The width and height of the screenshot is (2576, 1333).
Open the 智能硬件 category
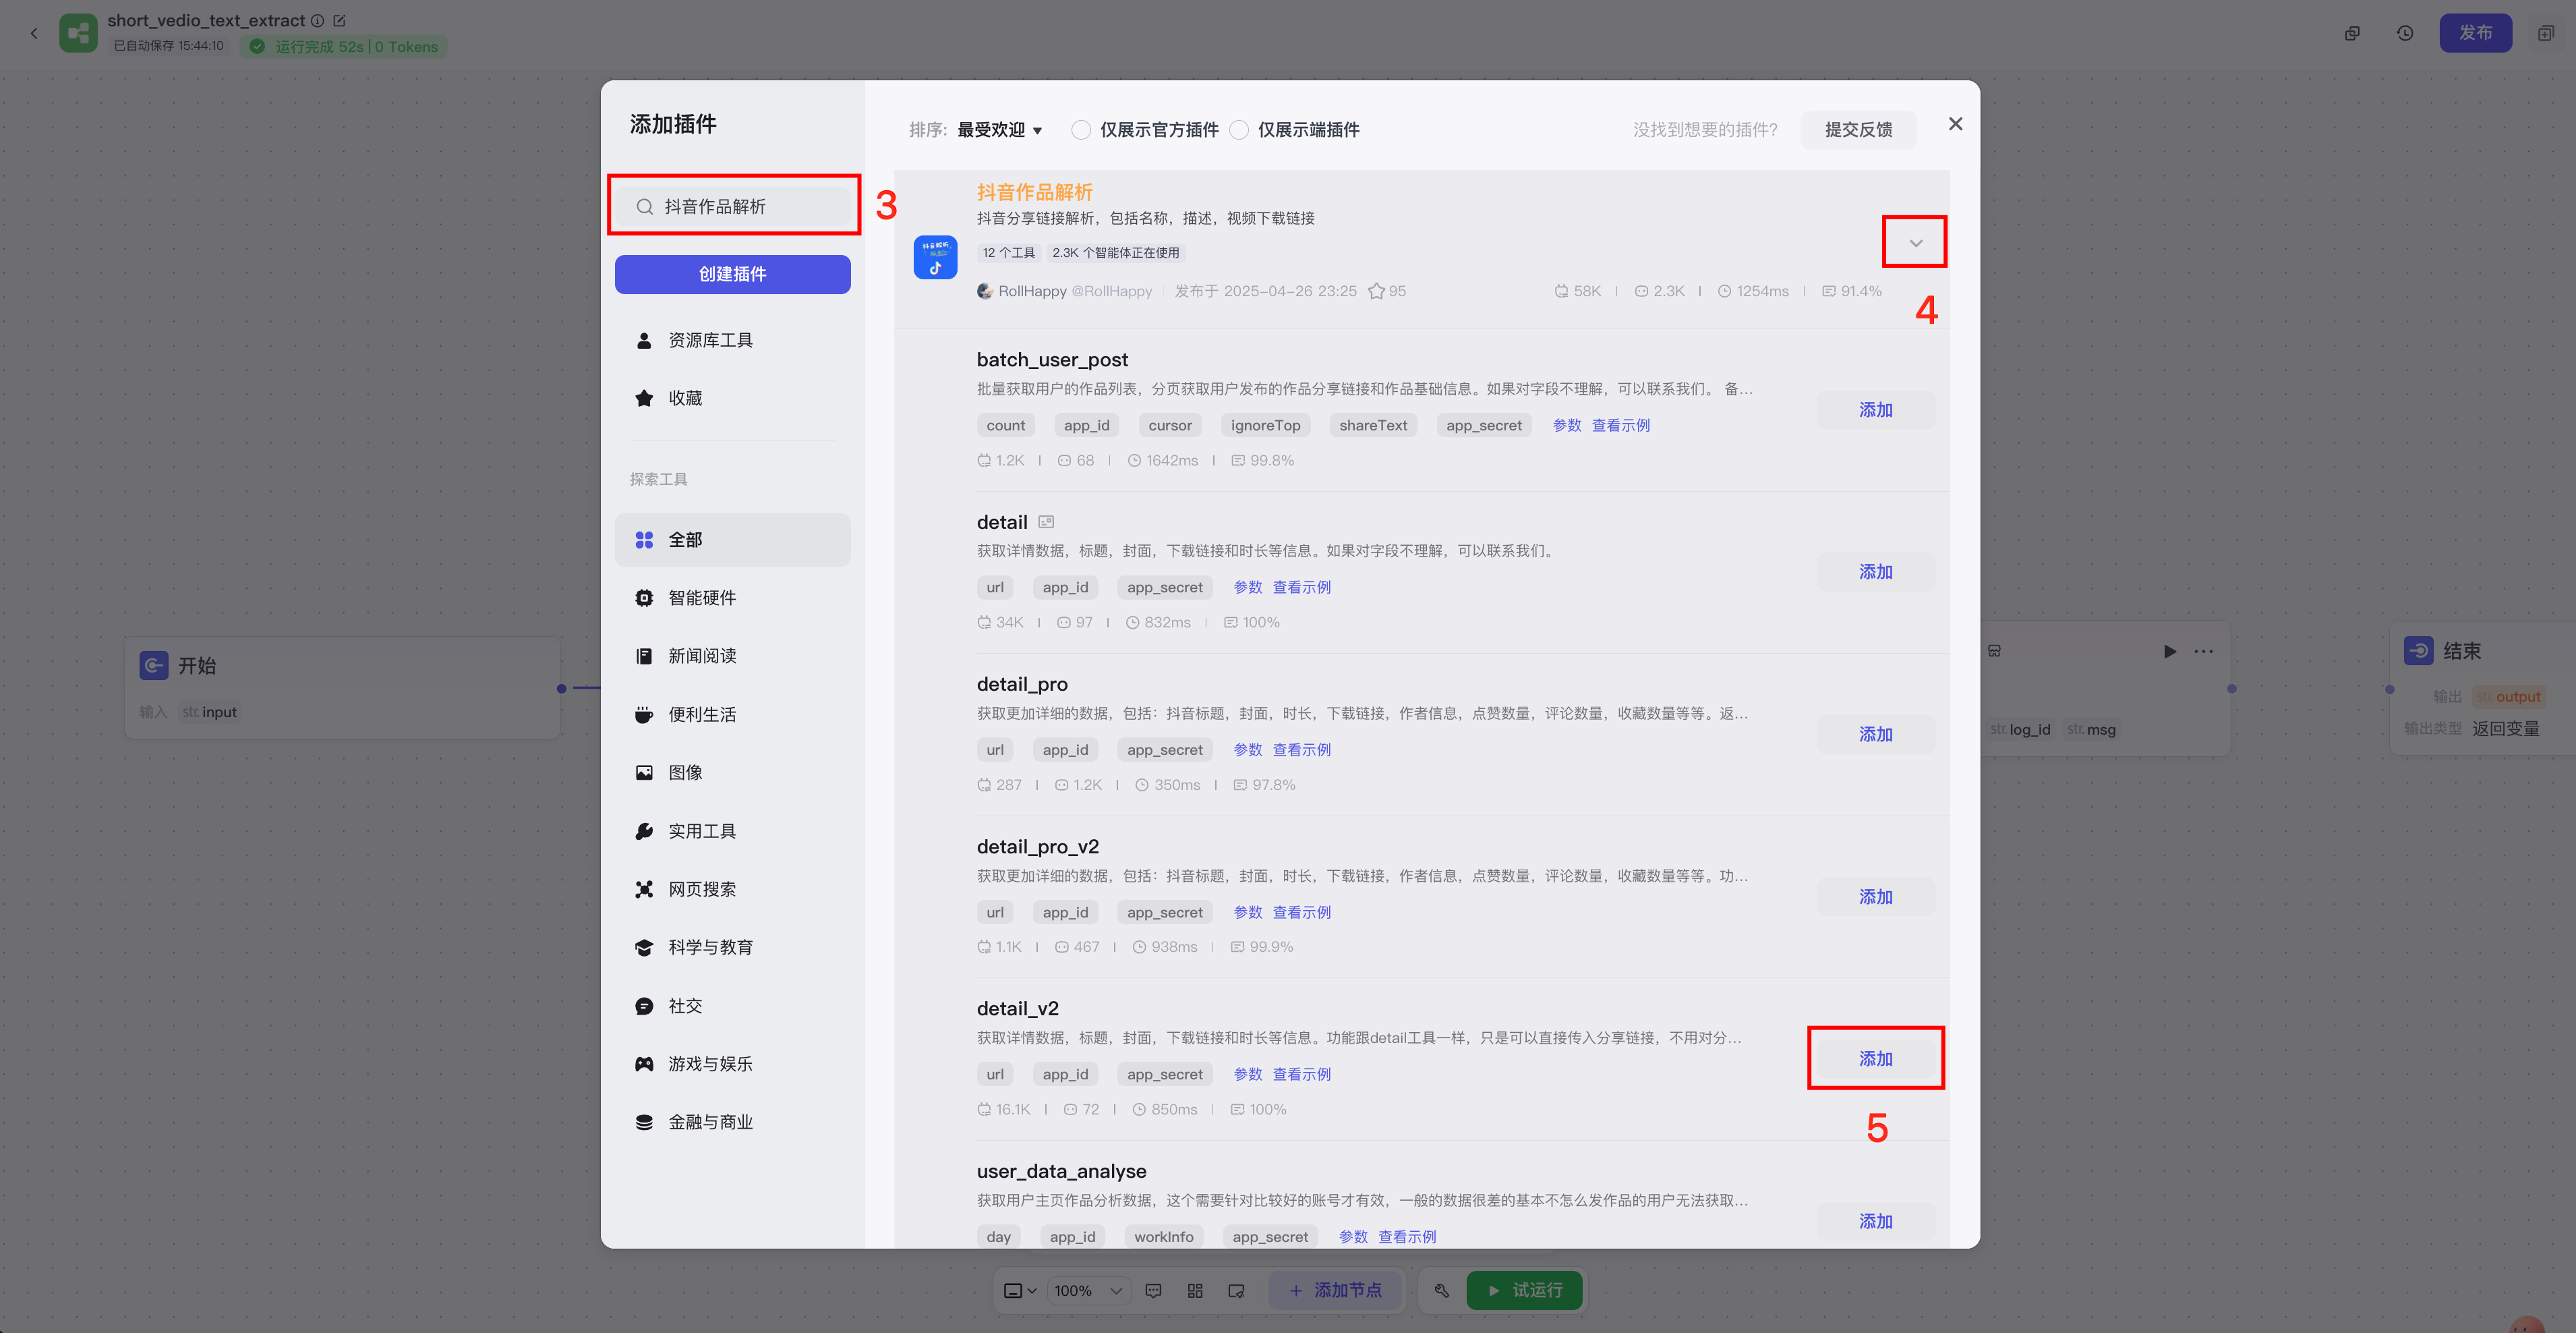pyautogui.click(x=732, y=598)
